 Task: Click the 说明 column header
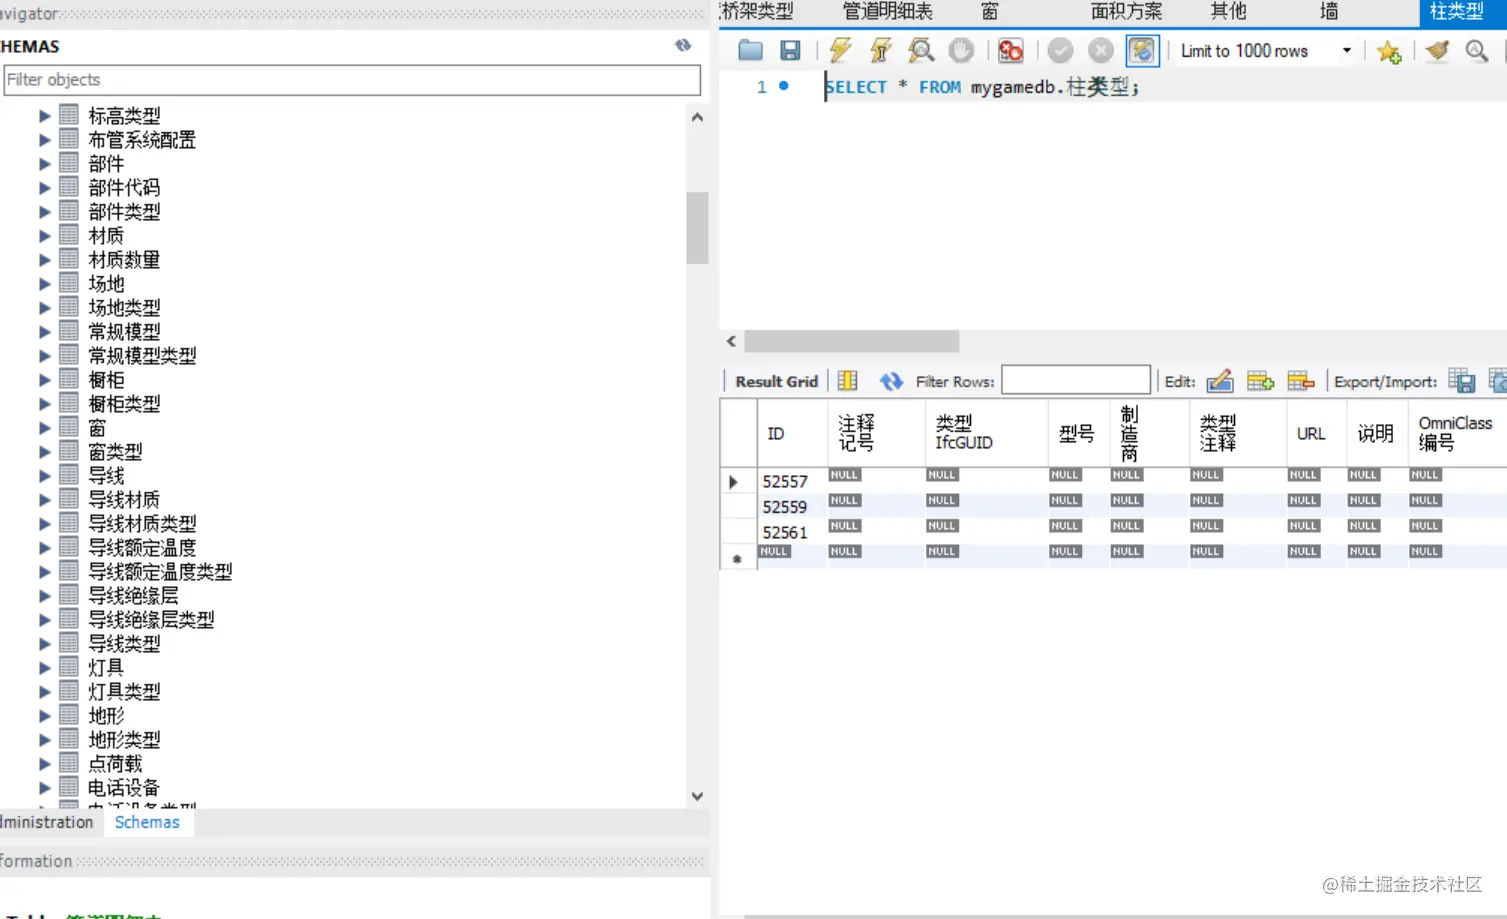(x=1375, y=434)
